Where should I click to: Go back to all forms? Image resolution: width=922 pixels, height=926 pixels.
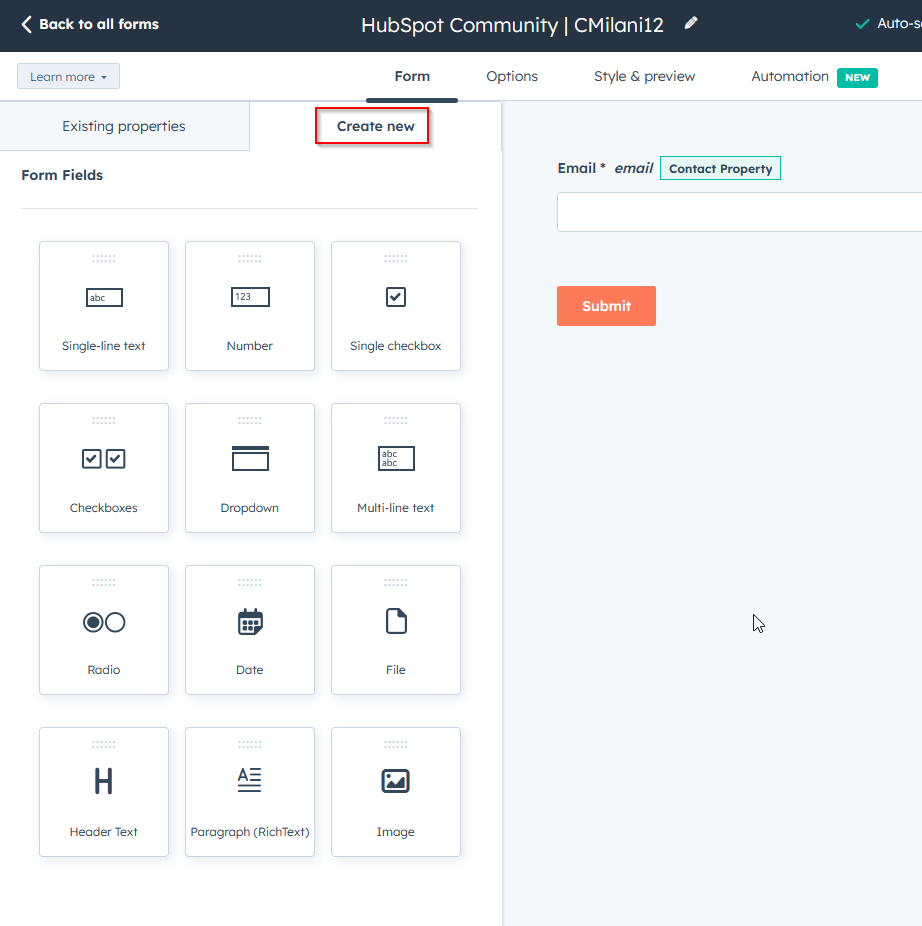click(88, 24)
